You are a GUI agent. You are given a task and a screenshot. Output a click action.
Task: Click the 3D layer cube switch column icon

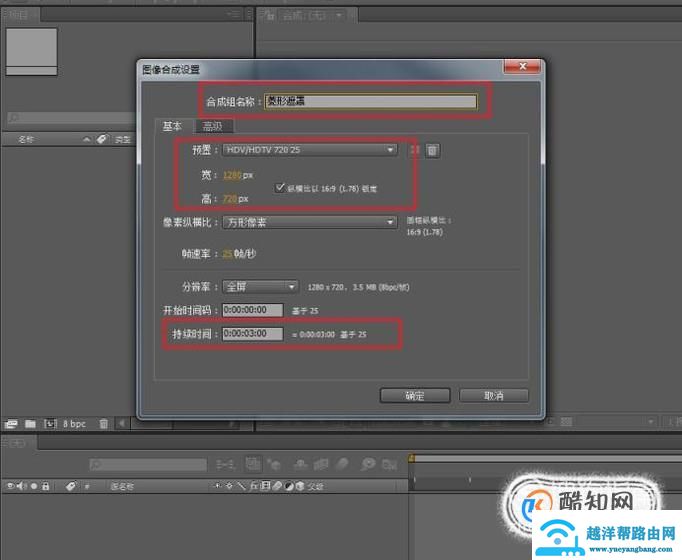300,486
